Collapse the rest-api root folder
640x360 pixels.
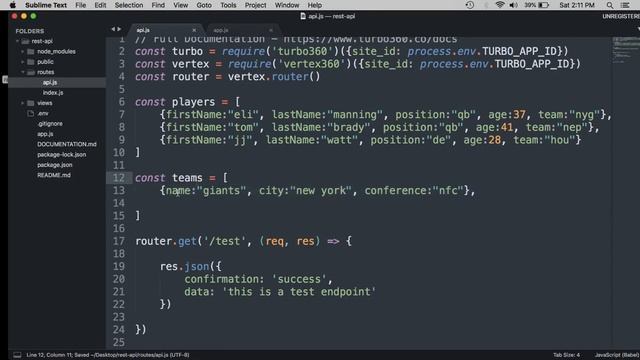pyautogui.click(x=18, y=41)
